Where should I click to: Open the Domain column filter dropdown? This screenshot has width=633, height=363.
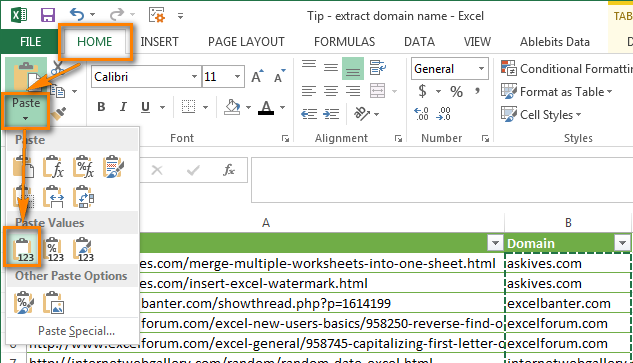[x=622, y=243]
